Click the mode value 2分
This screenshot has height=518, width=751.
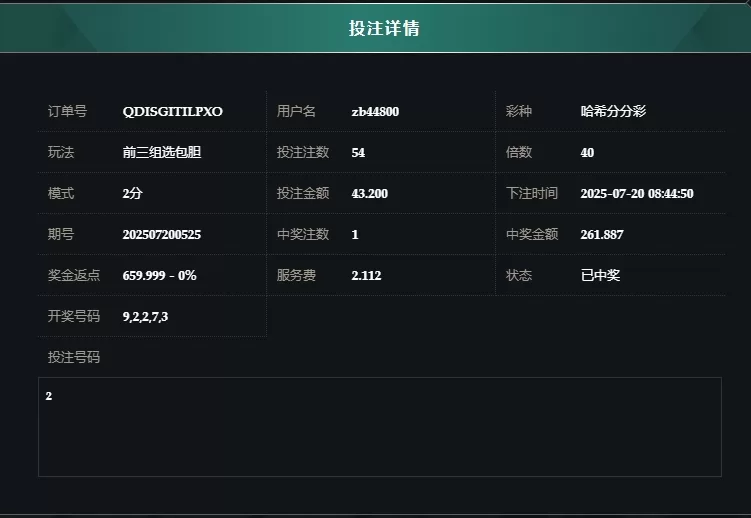(133, 193)
